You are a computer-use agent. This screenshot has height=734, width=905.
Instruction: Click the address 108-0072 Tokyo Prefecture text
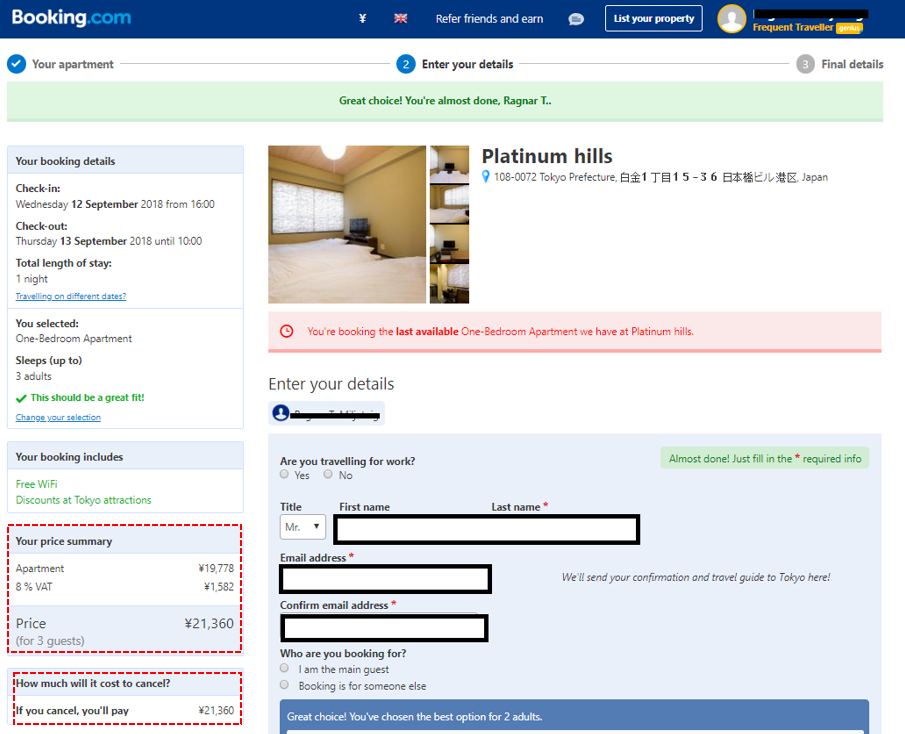[x=555, y=177]
